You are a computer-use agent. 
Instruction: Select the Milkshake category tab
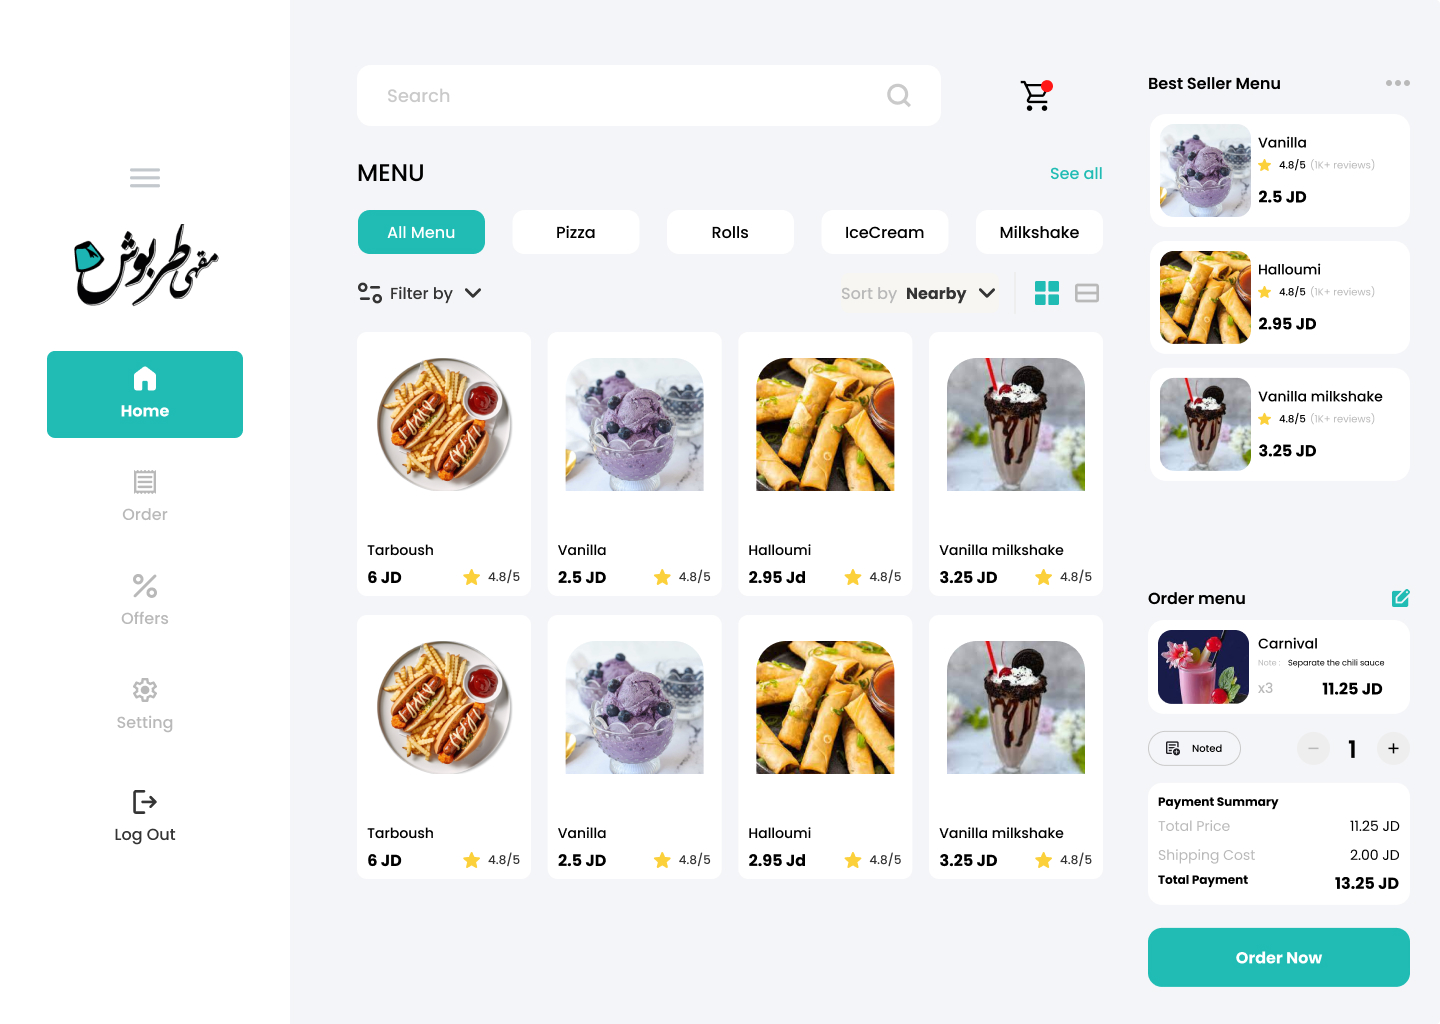click(1039, 232)
